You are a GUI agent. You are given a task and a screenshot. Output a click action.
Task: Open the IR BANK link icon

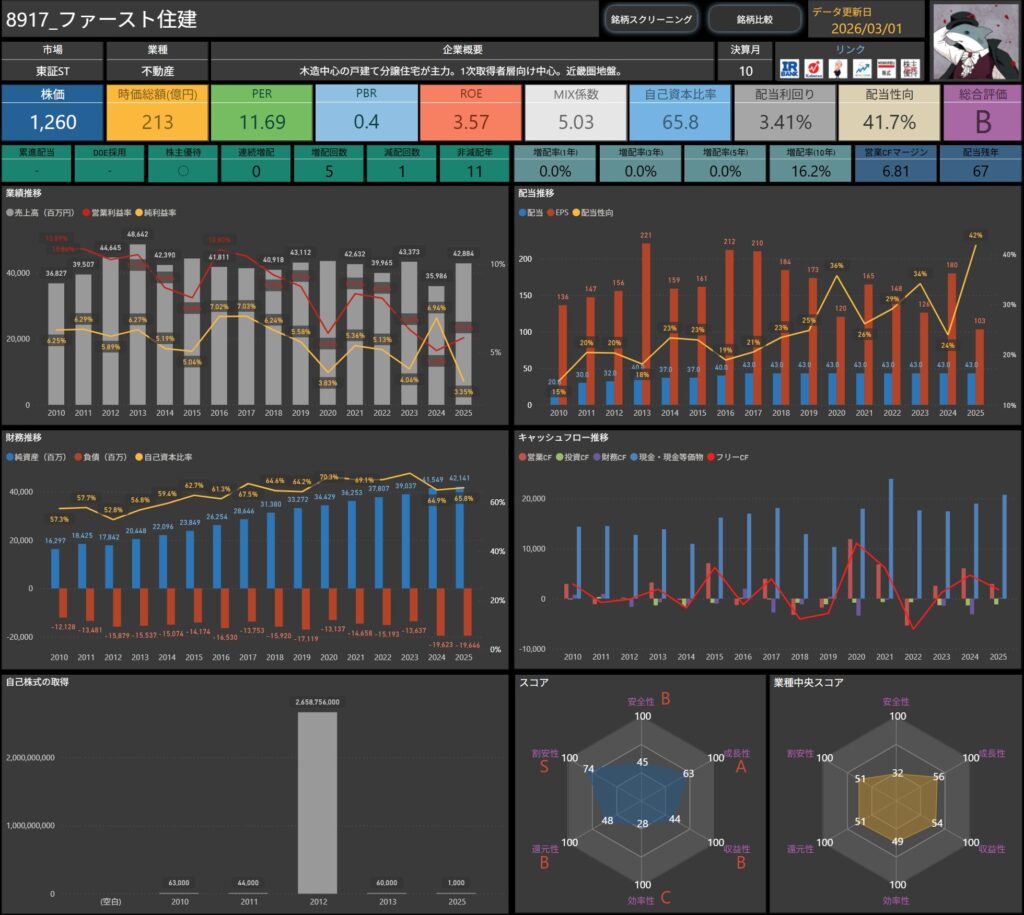(789, 68)
